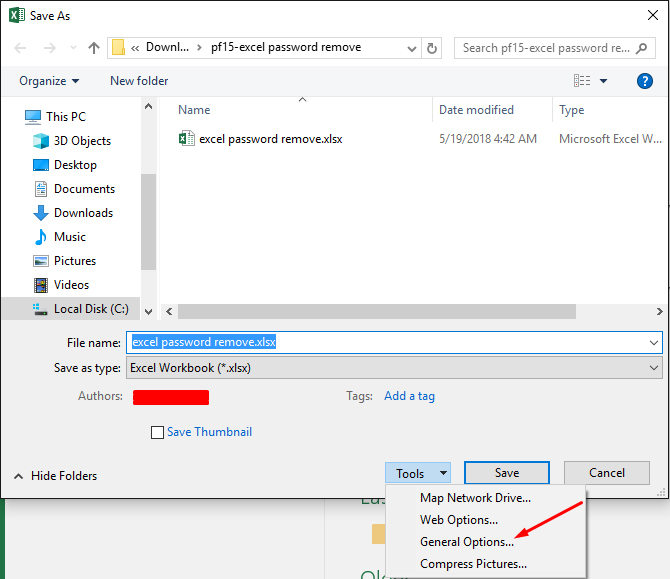Click the Save button

pos(507,473)
